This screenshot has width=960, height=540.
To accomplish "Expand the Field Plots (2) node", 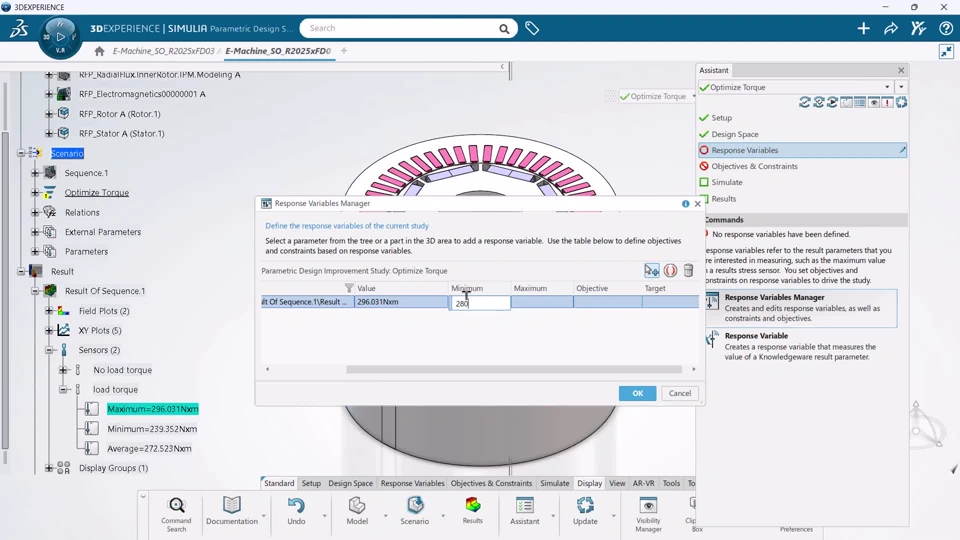I will pyautogui.click(x=50, y=311).
